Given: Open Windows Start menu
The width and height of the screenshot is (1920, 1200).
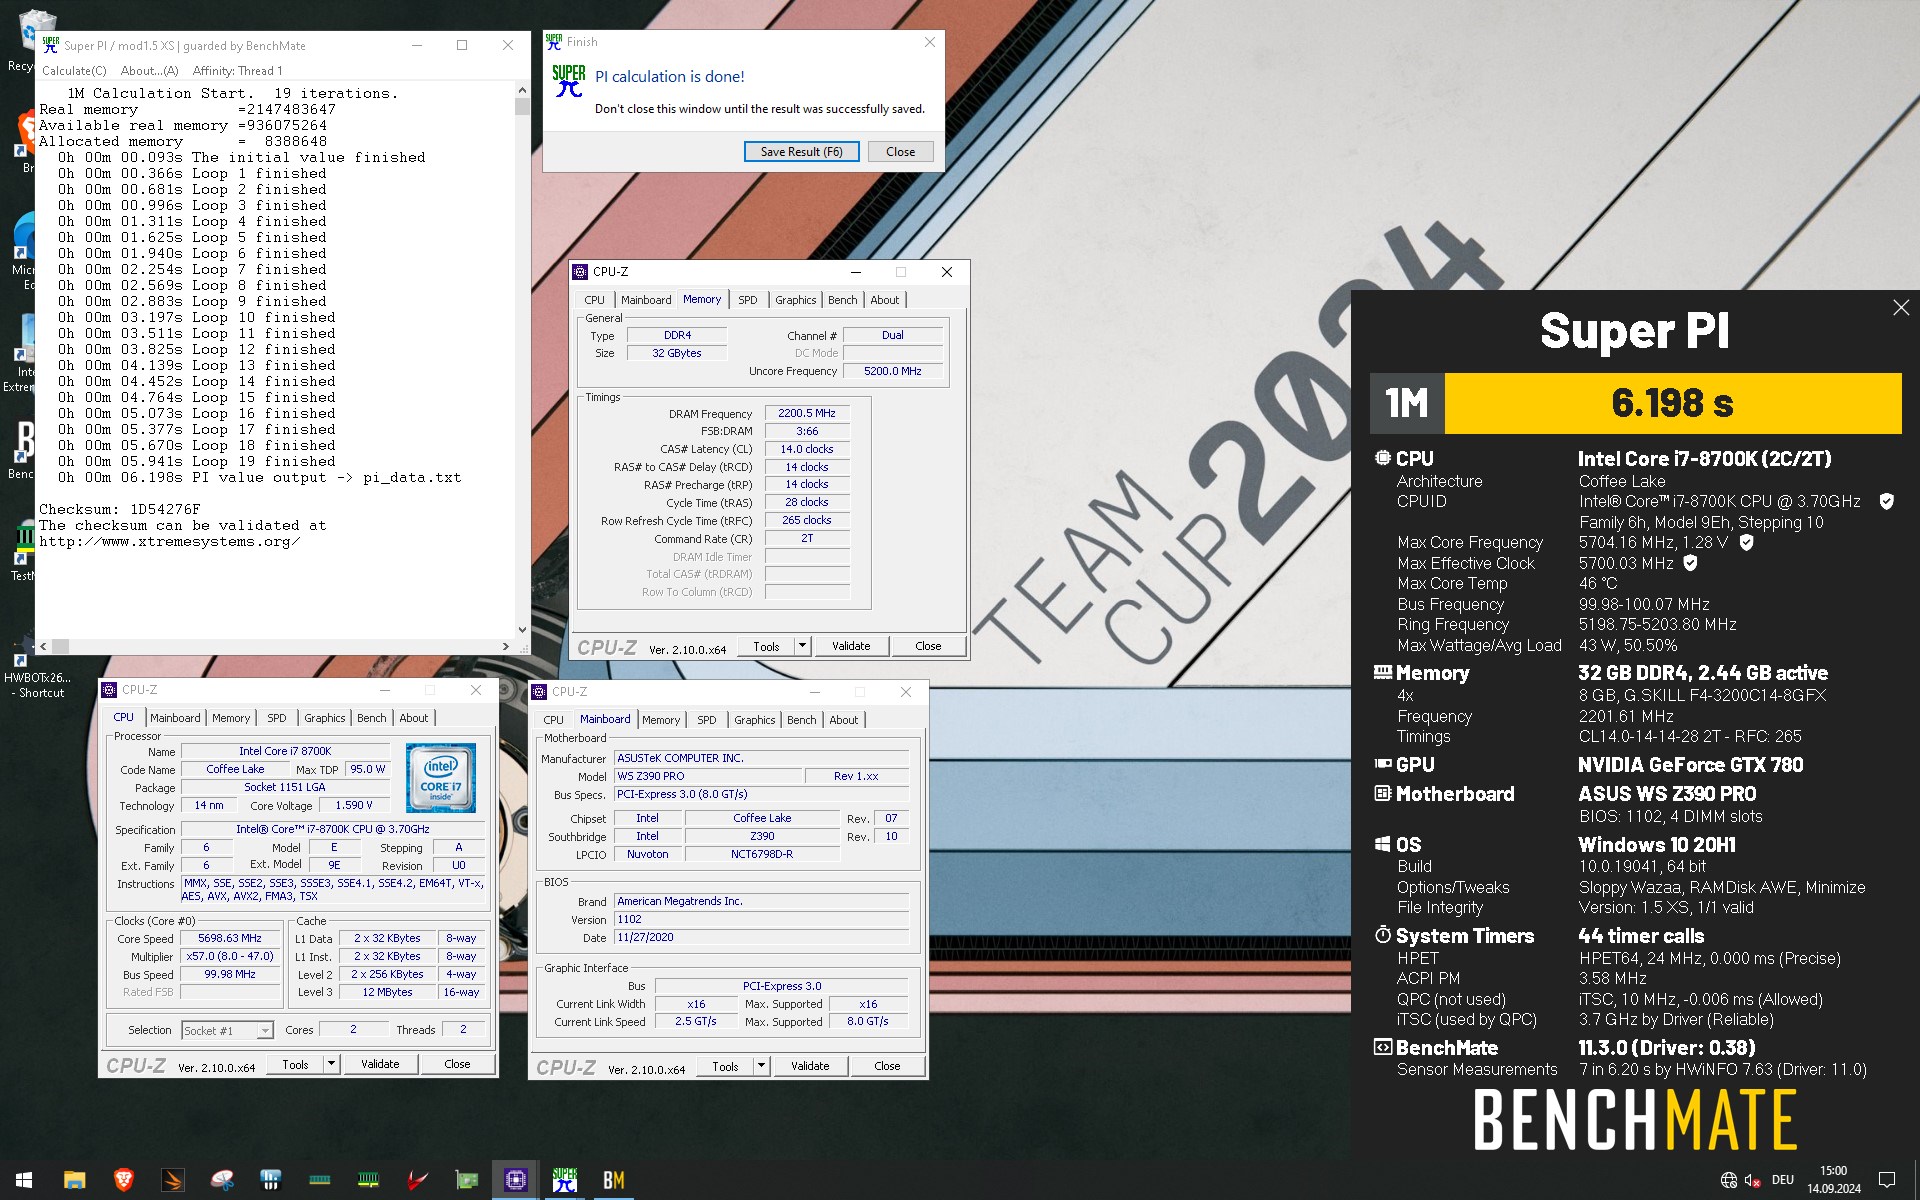Looking at the screenshot, I should tap(24, 1180).
